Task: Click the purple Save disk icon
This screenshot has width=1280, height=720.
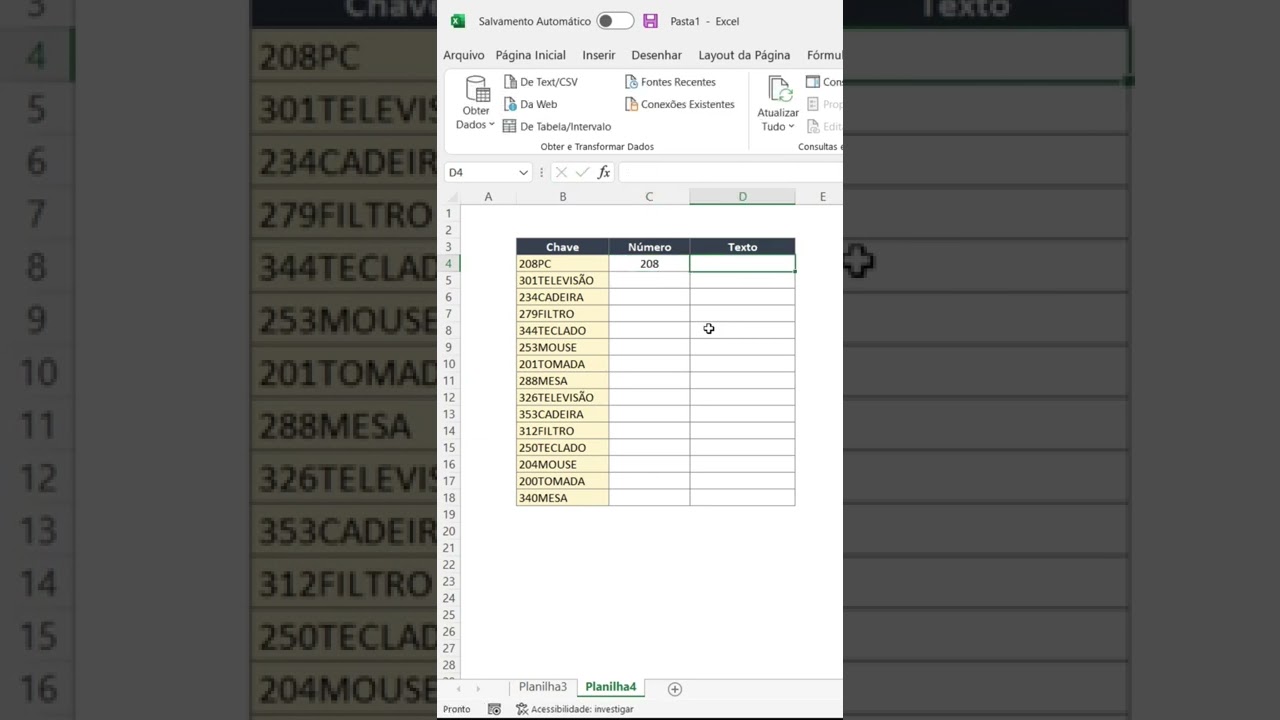Action: coord(650,21)
